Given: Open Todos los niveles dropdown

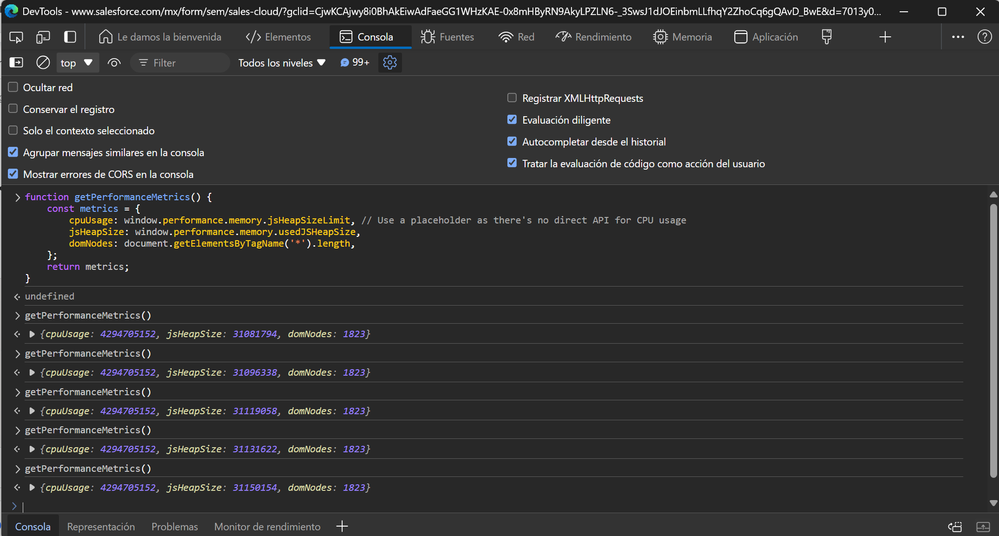Looking at the screenshot, I should (x=282, y=63).
